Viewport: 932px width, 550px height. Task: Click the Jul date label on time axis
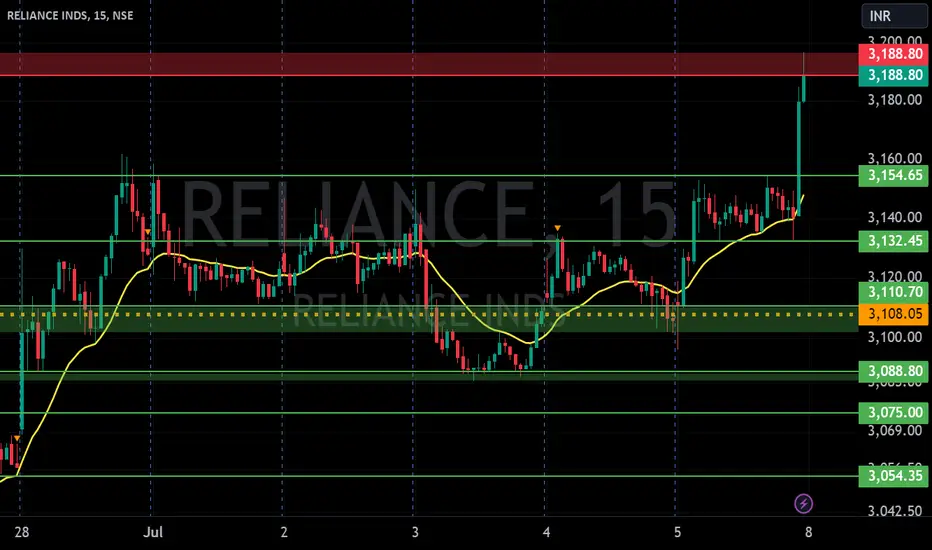click(153, 532)
